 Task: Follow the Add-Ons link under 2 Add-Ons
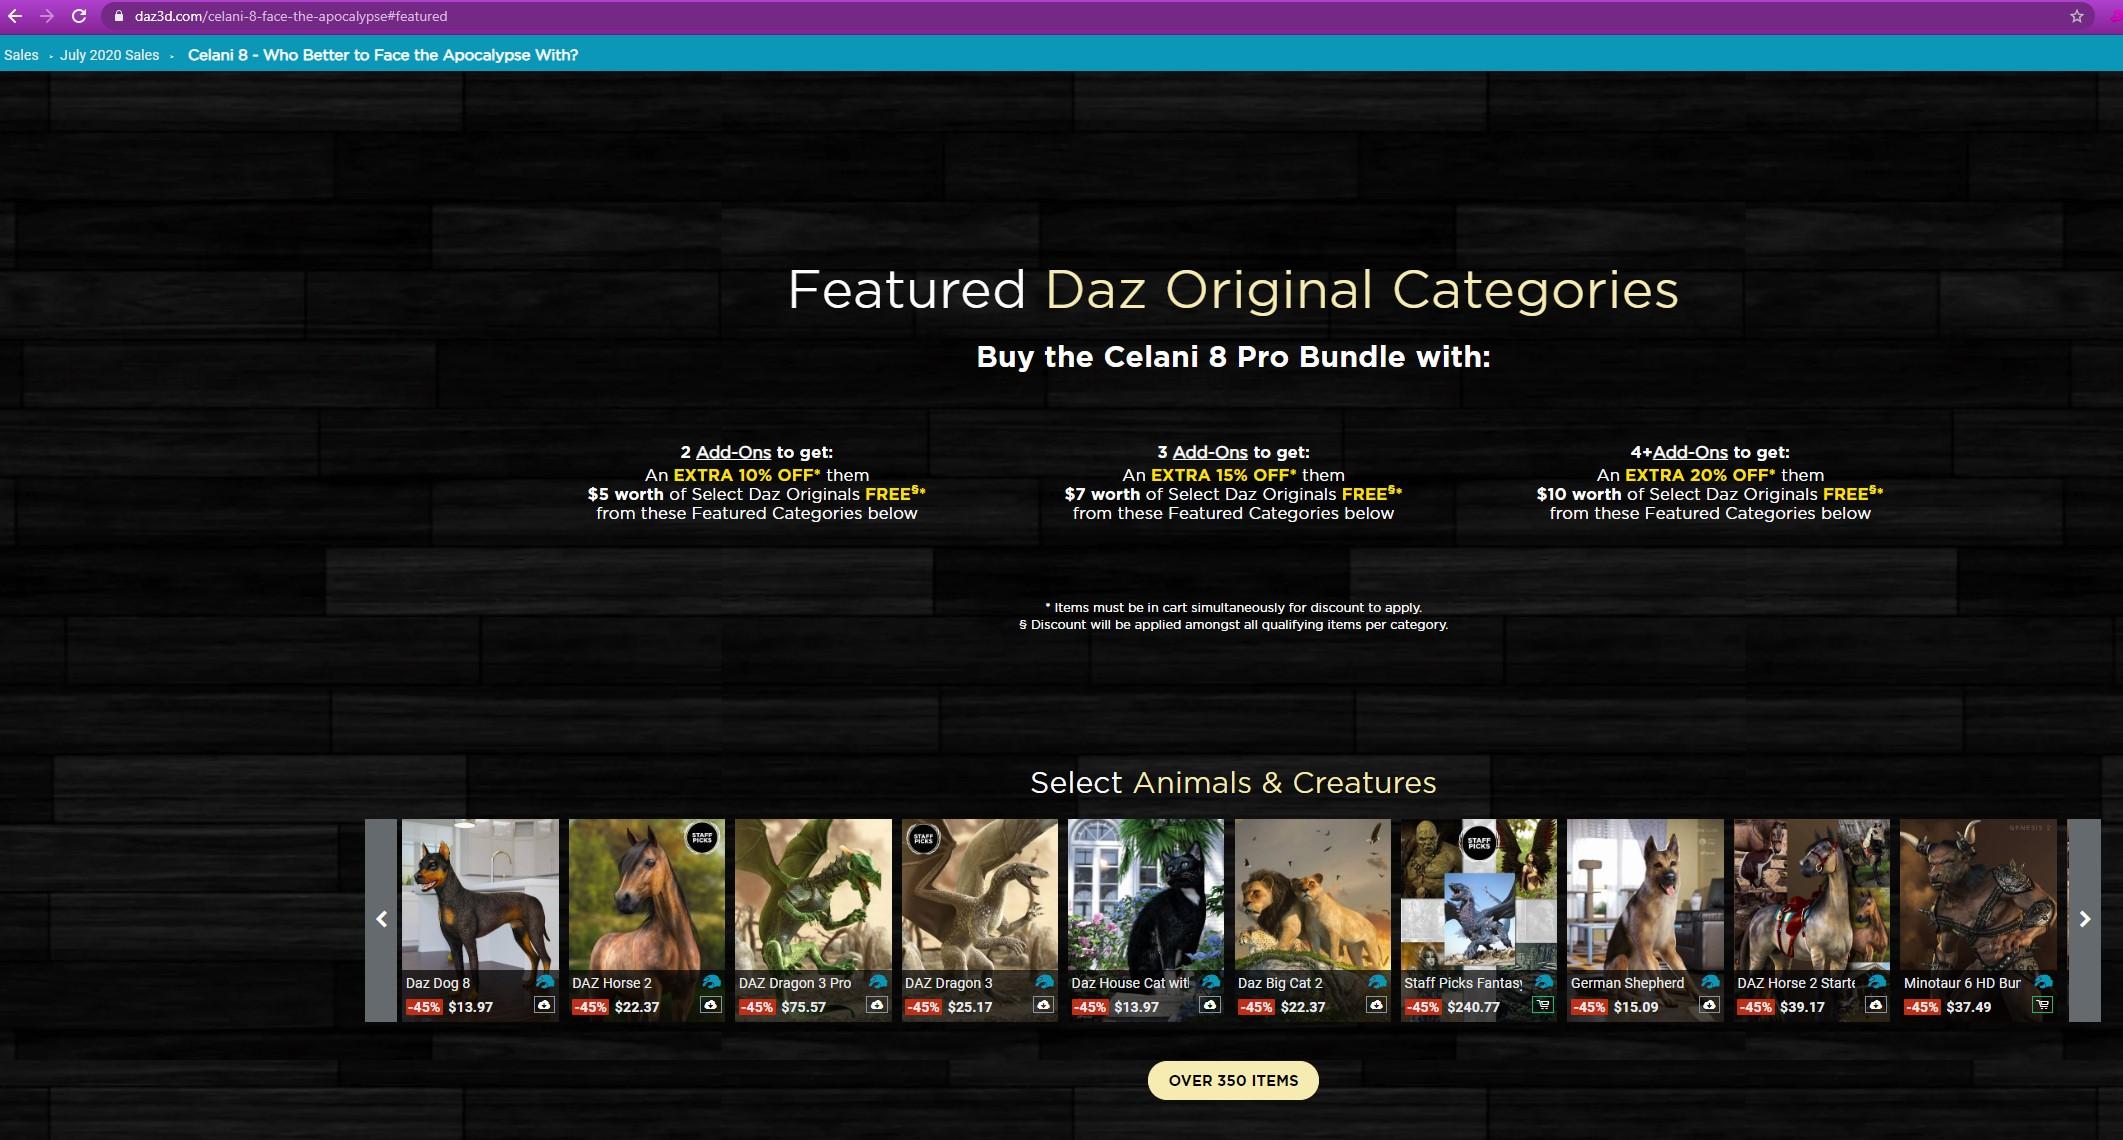pyautogui.click(x=733, y=452)
